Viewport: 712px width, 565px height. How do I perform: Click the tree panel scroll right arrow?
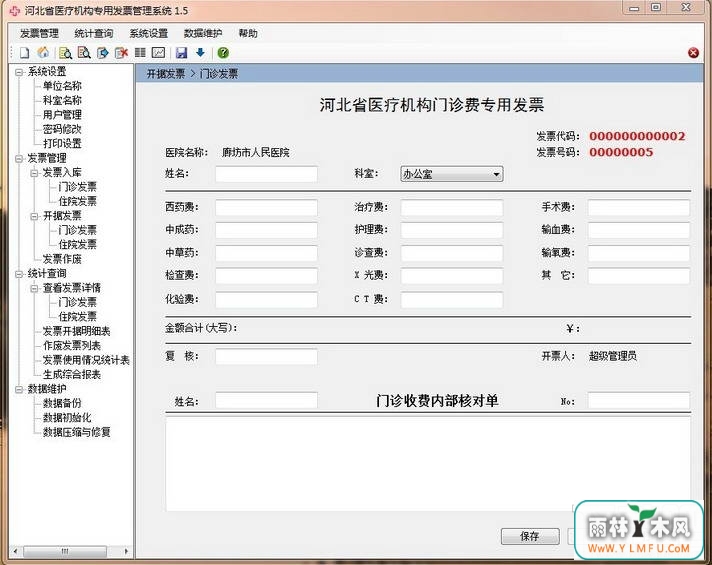point(126,551)
